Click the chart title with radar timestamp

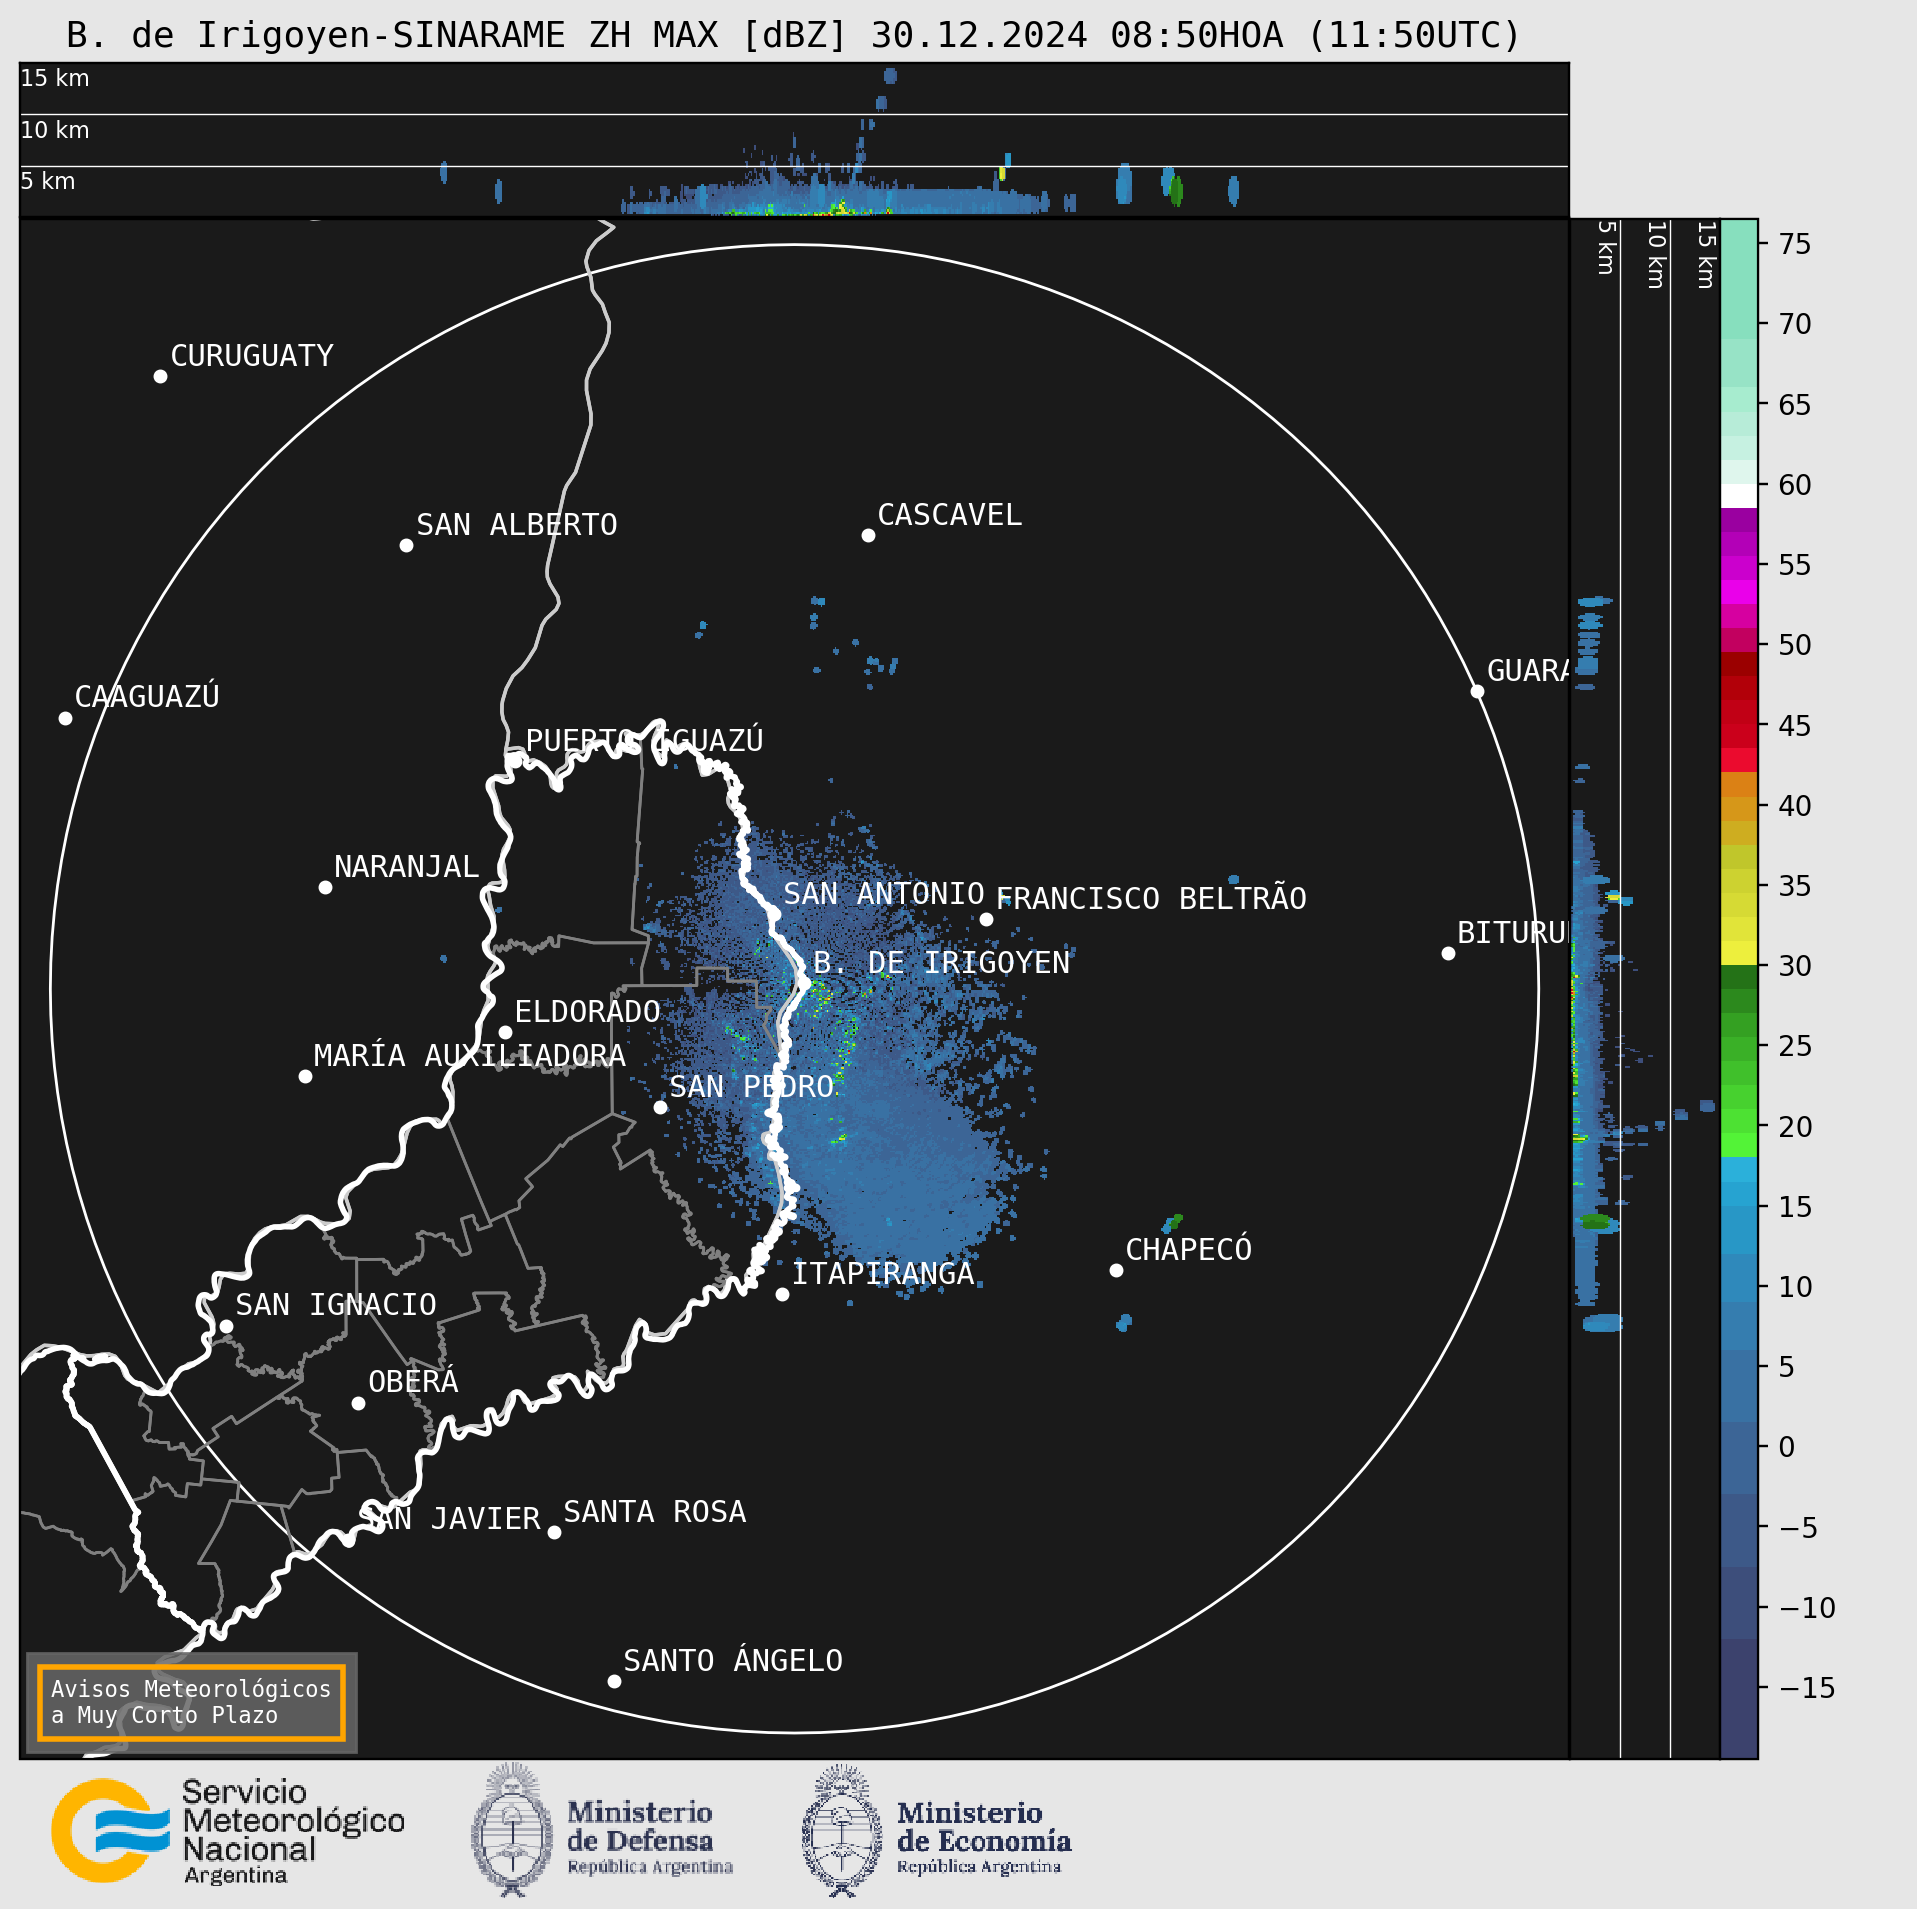793,35
